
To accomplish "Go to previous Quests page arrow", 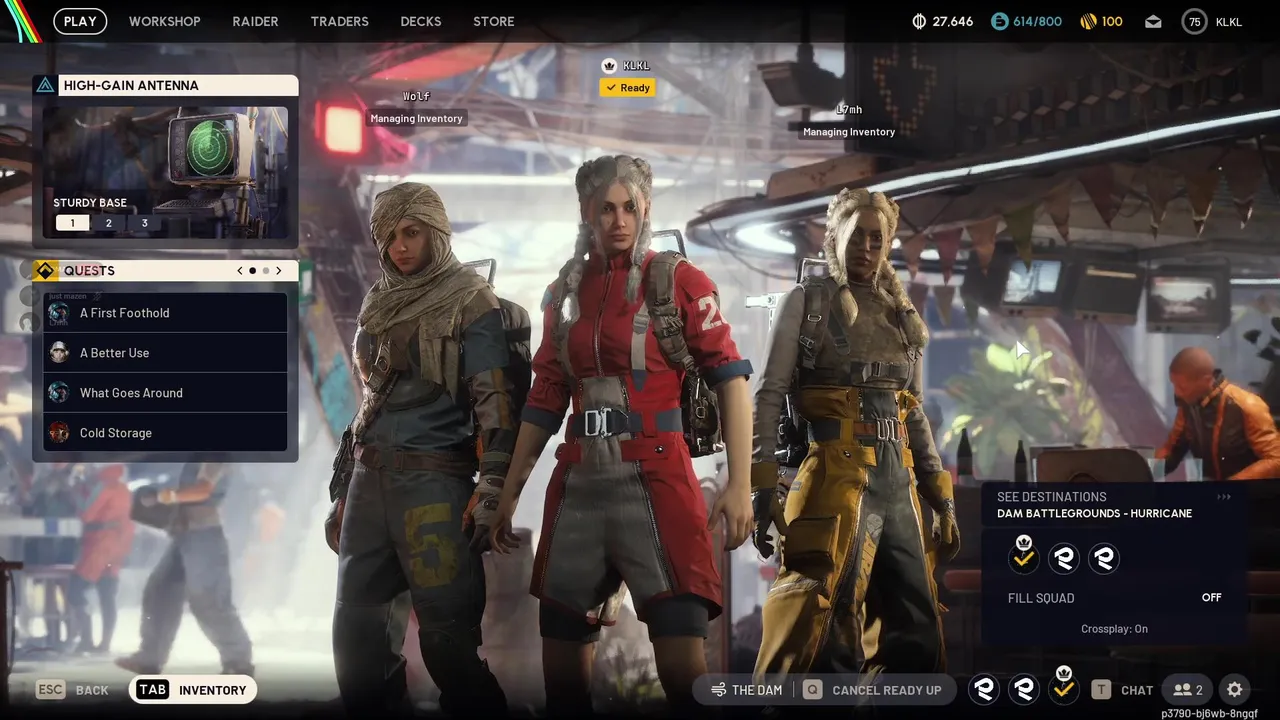I will point(240,271).
